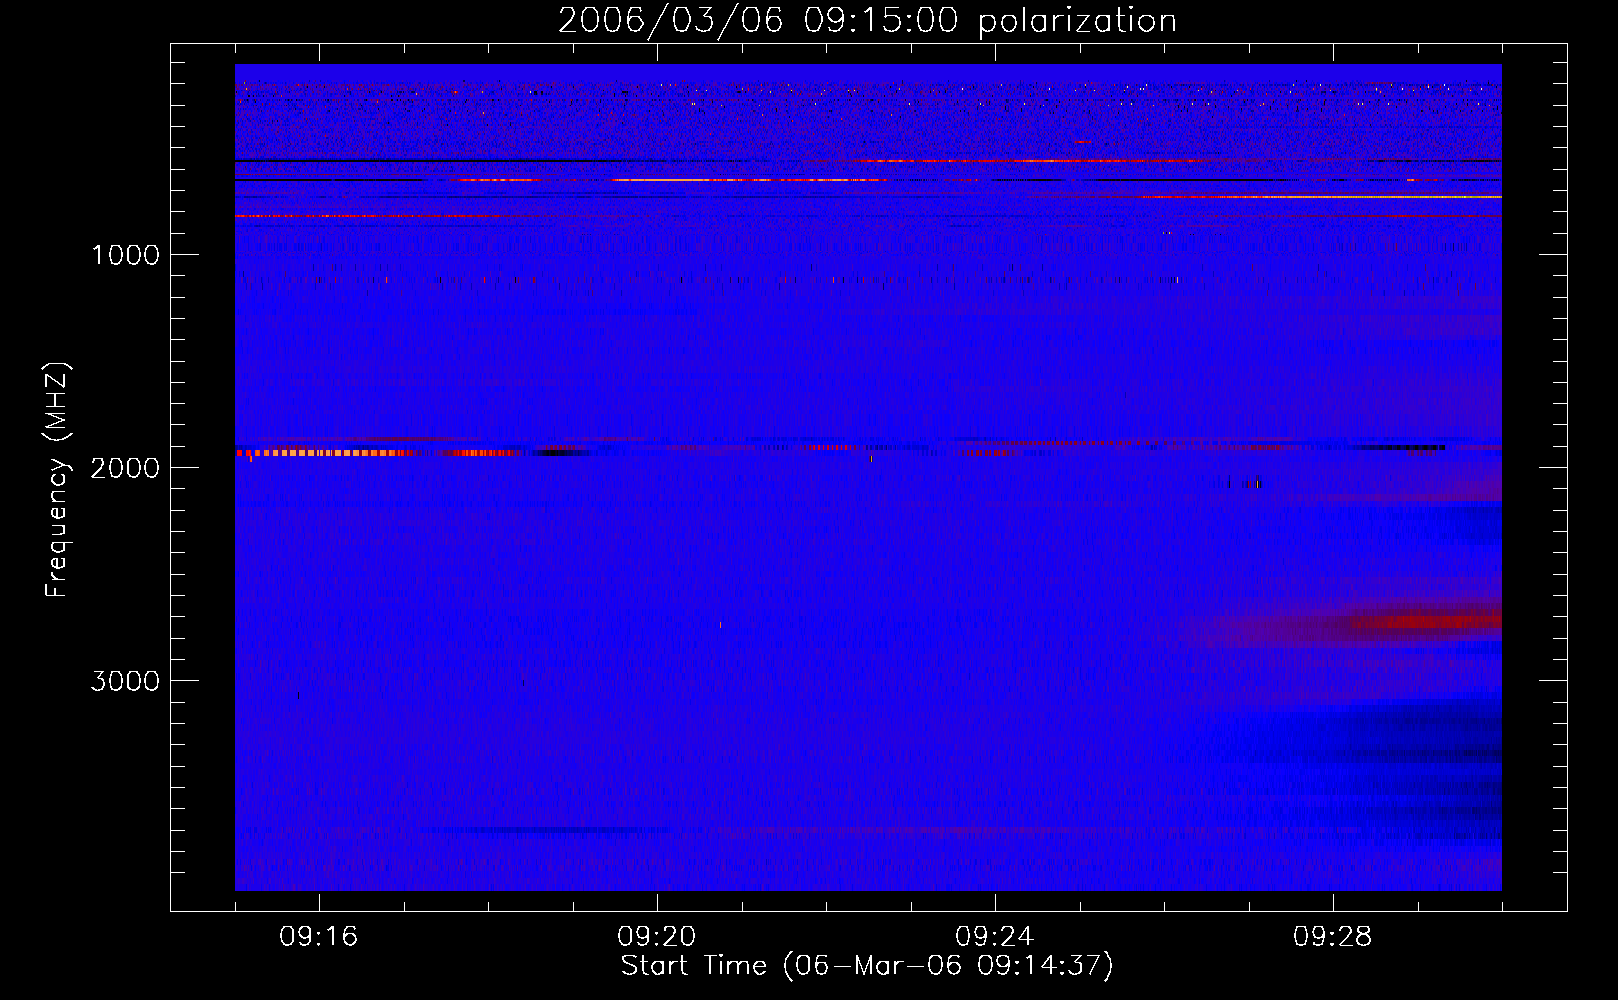1618x1000 pixels.
Task: Click the 09:28 time tick label
Action: click(1333, 937)
